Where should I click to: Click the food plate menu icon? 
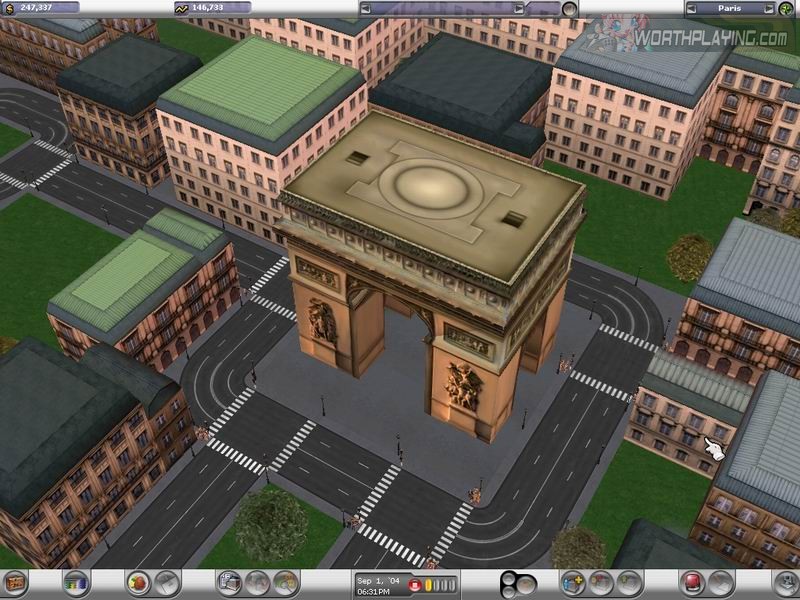(x=138, y=581)
